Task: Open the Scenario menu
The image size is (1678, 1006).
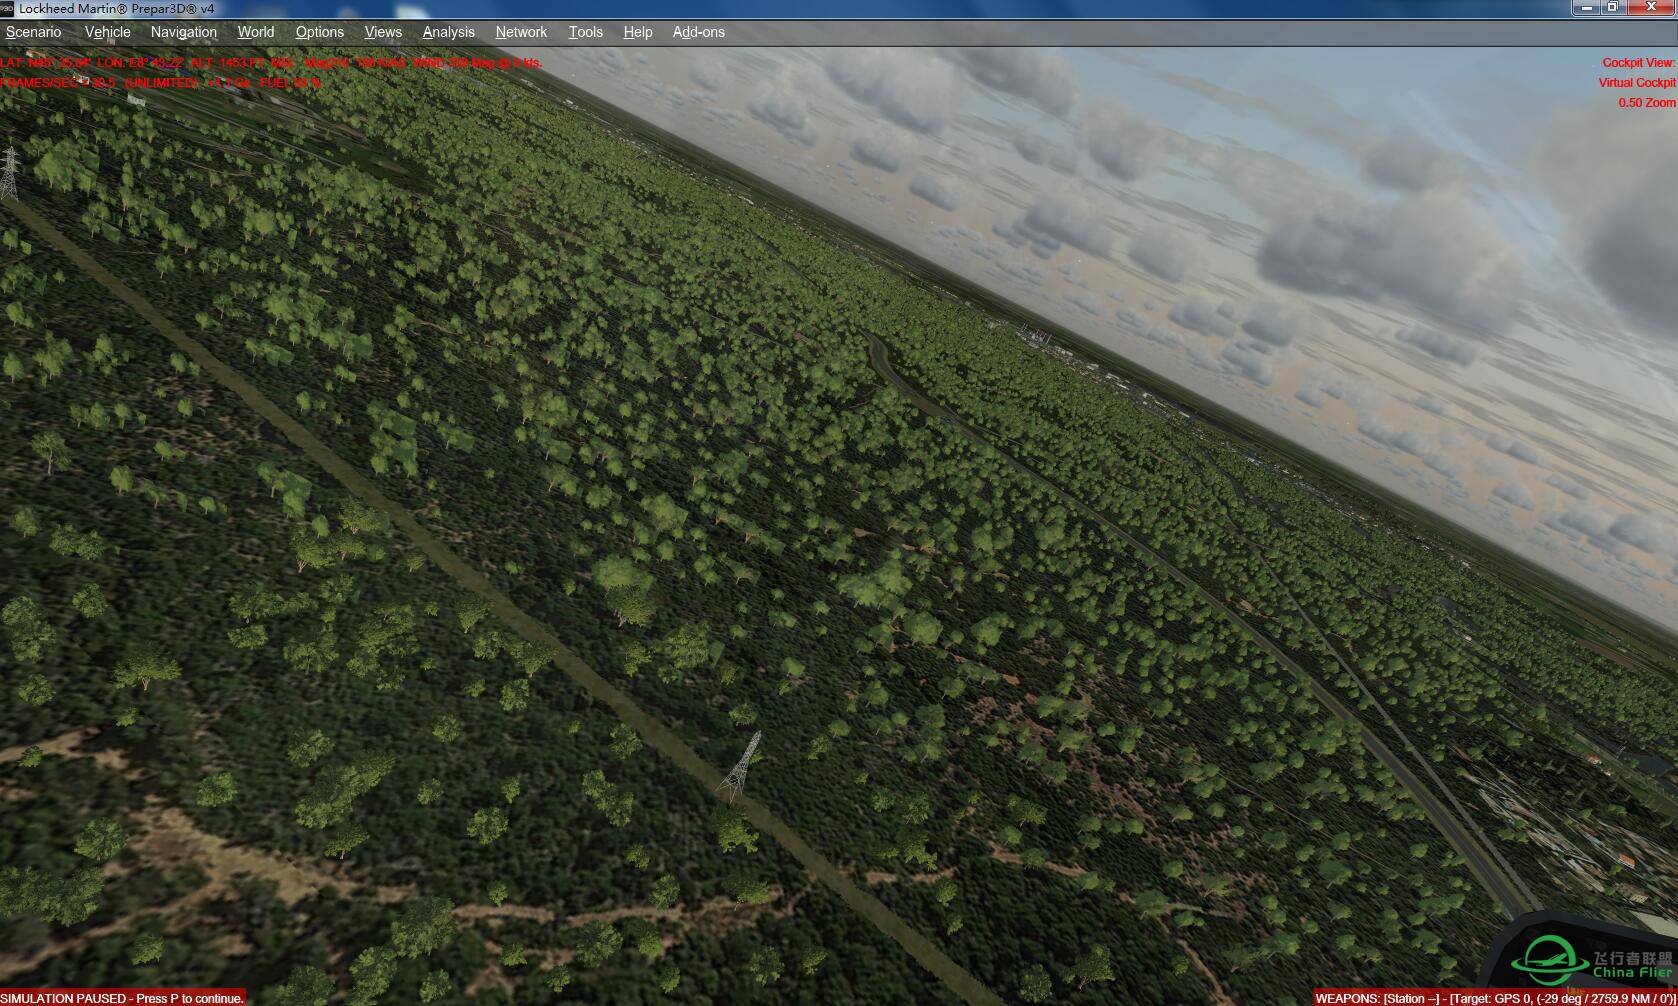Action: click(x=33, y=32)
